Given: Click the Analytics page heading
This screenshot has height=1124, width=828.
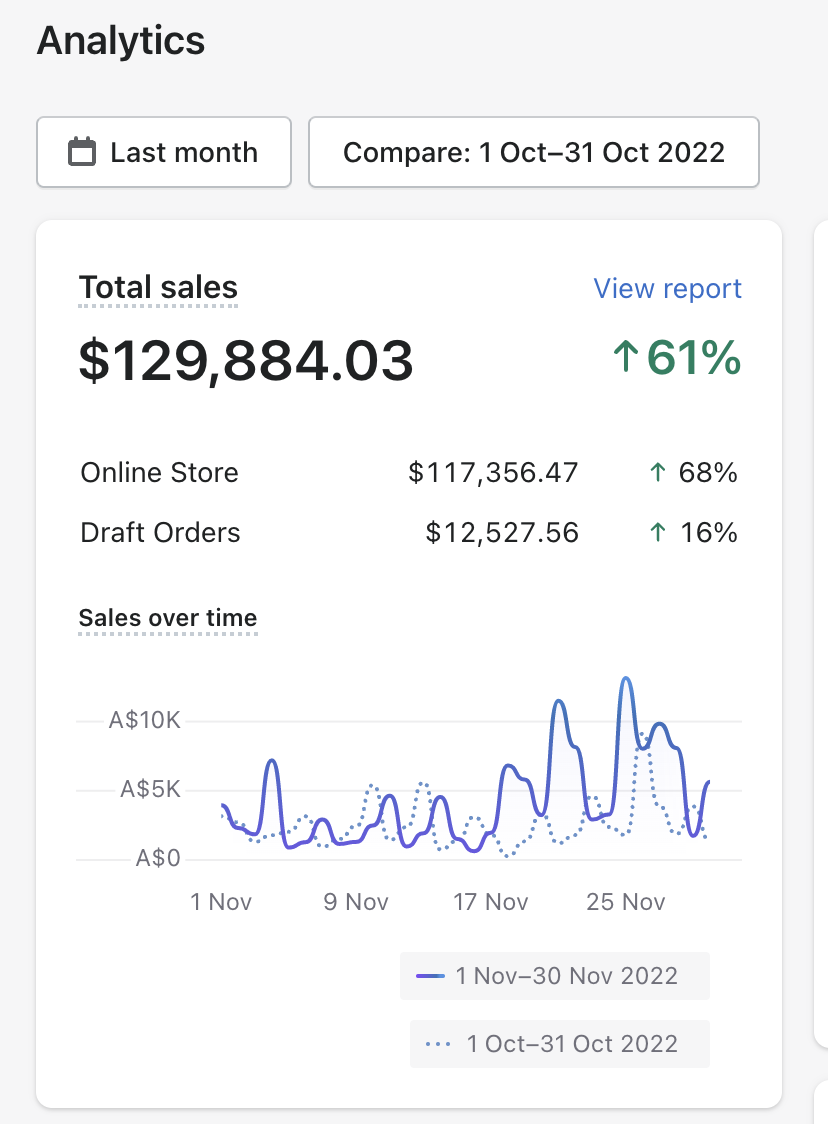Looking at the screenshot, I should click(121, 41).
